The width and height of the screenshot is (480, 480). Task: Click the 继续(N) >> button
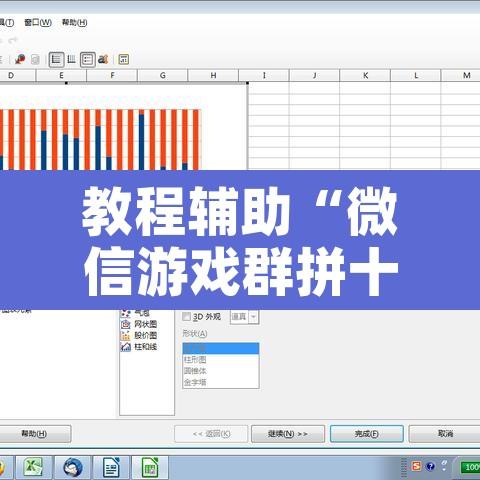tap(288, 434)
